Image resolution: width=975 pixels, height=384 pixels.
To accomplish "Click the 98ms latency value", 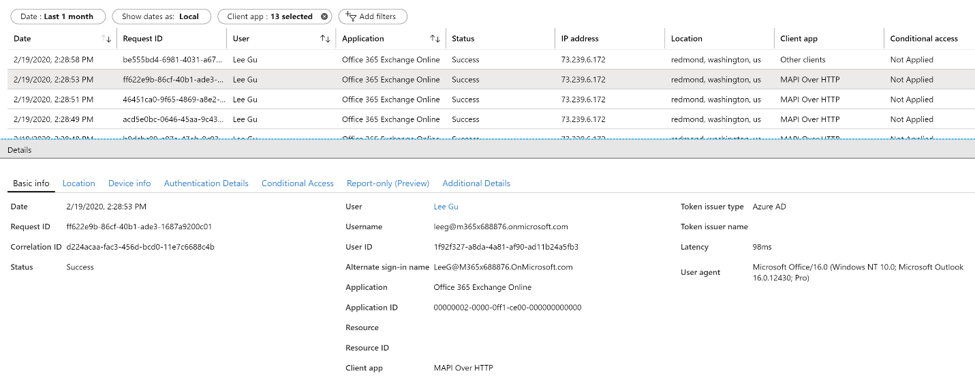I will pyautogui.click(x=762, y=247).
